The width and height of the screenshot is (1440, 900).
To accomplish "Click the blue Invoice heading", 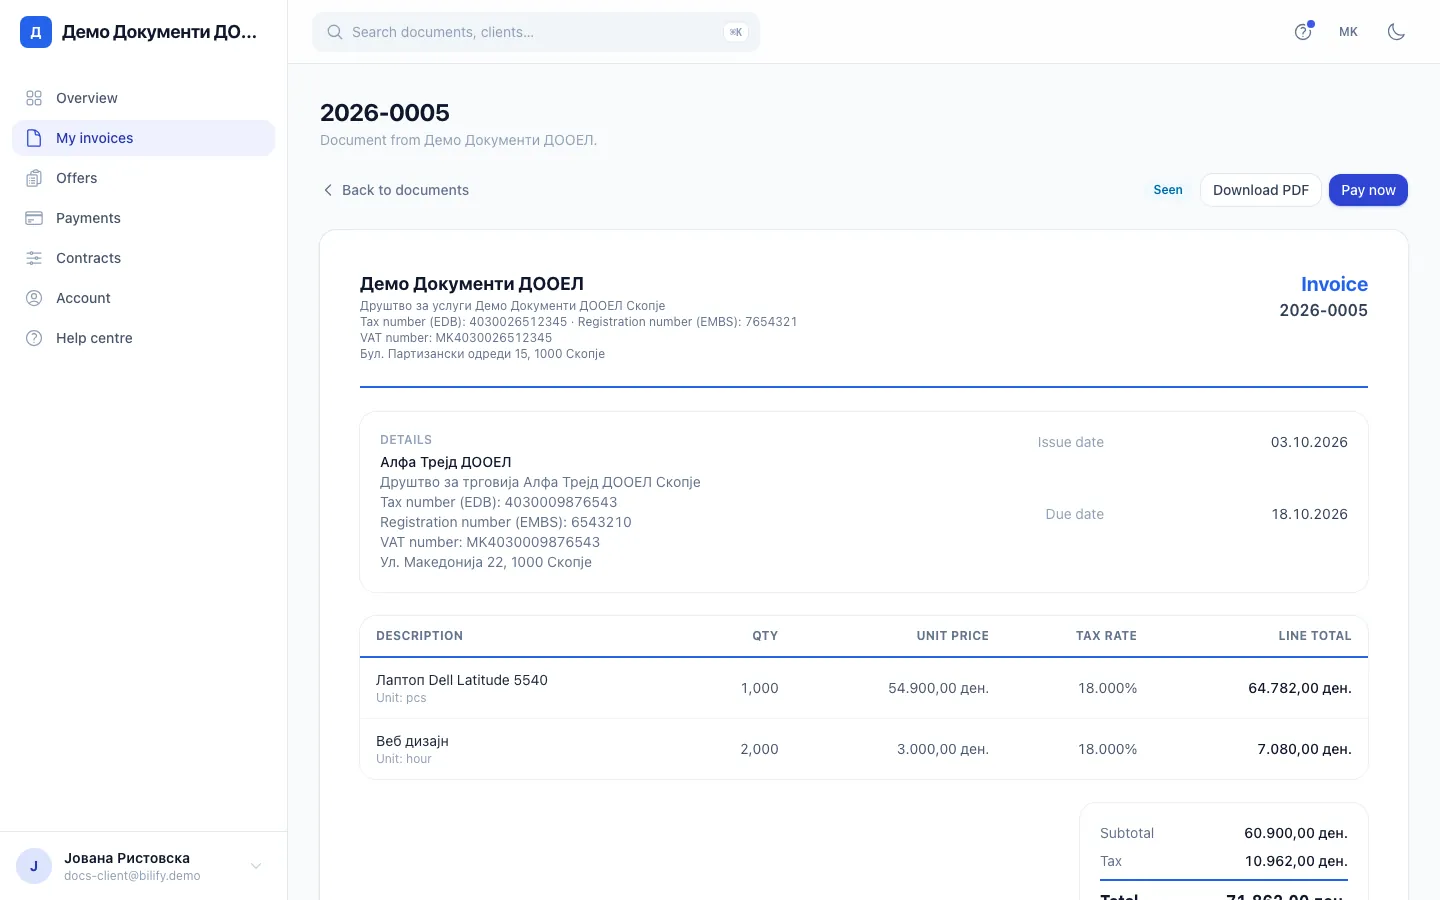I will point(1334,284).
